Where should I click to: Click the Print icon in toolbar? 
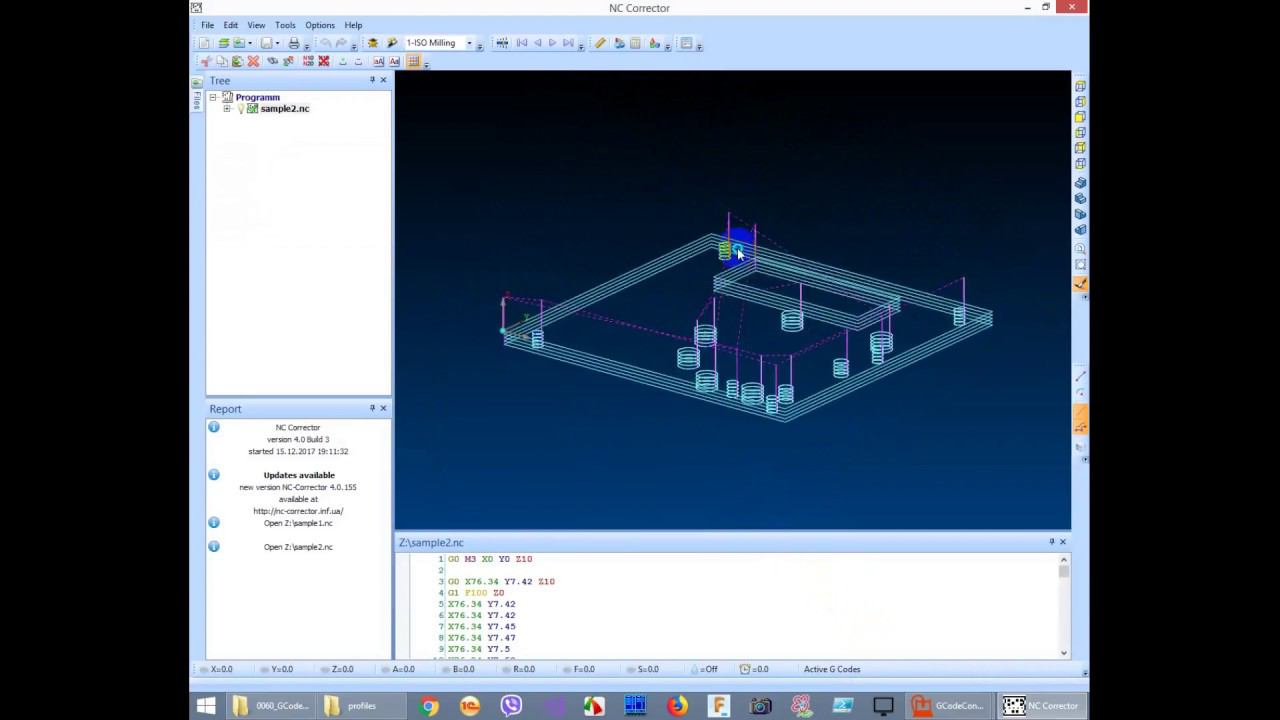pos(294,43)
